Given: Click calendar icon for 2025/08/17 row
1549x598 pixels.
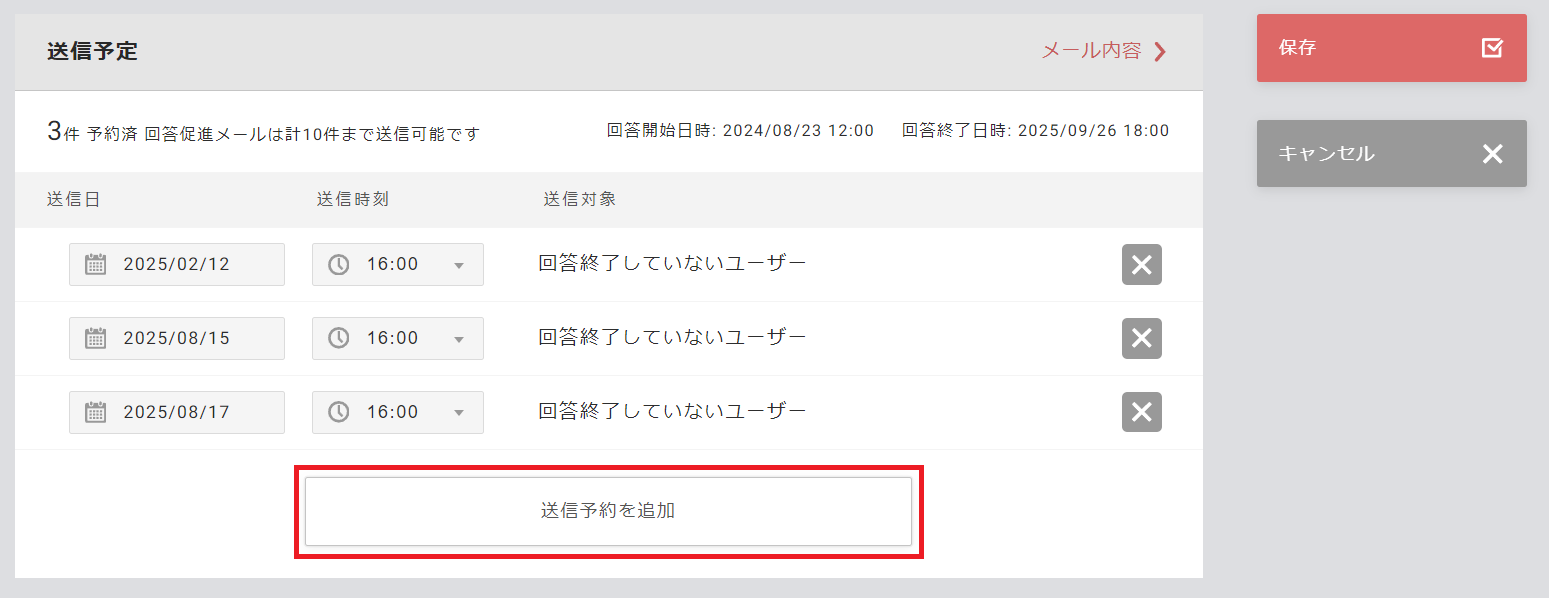Looking at the screenshot, I should (95, 413).
